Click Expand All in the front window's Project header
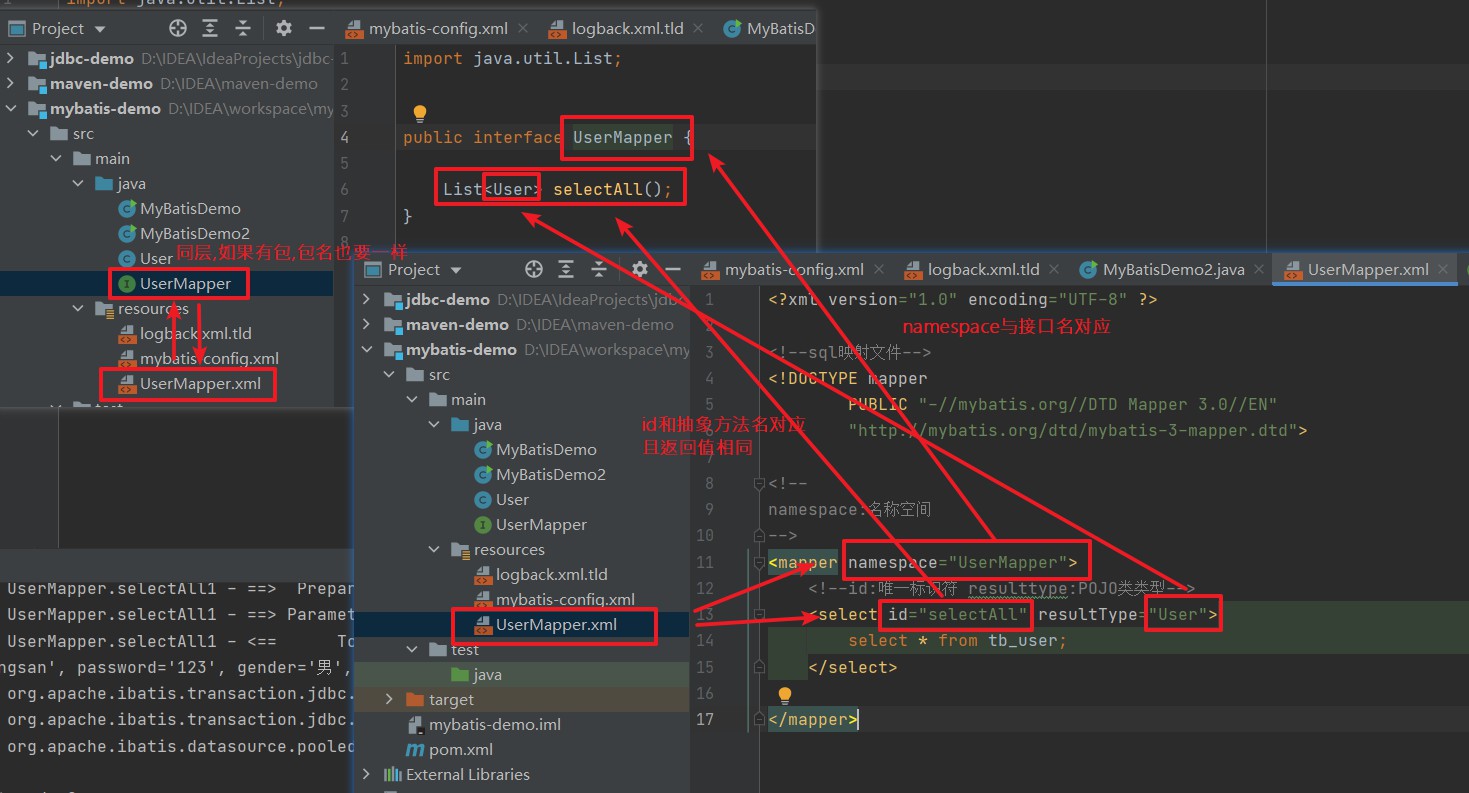Screen dimensions: 1469x793 [567, 269]
